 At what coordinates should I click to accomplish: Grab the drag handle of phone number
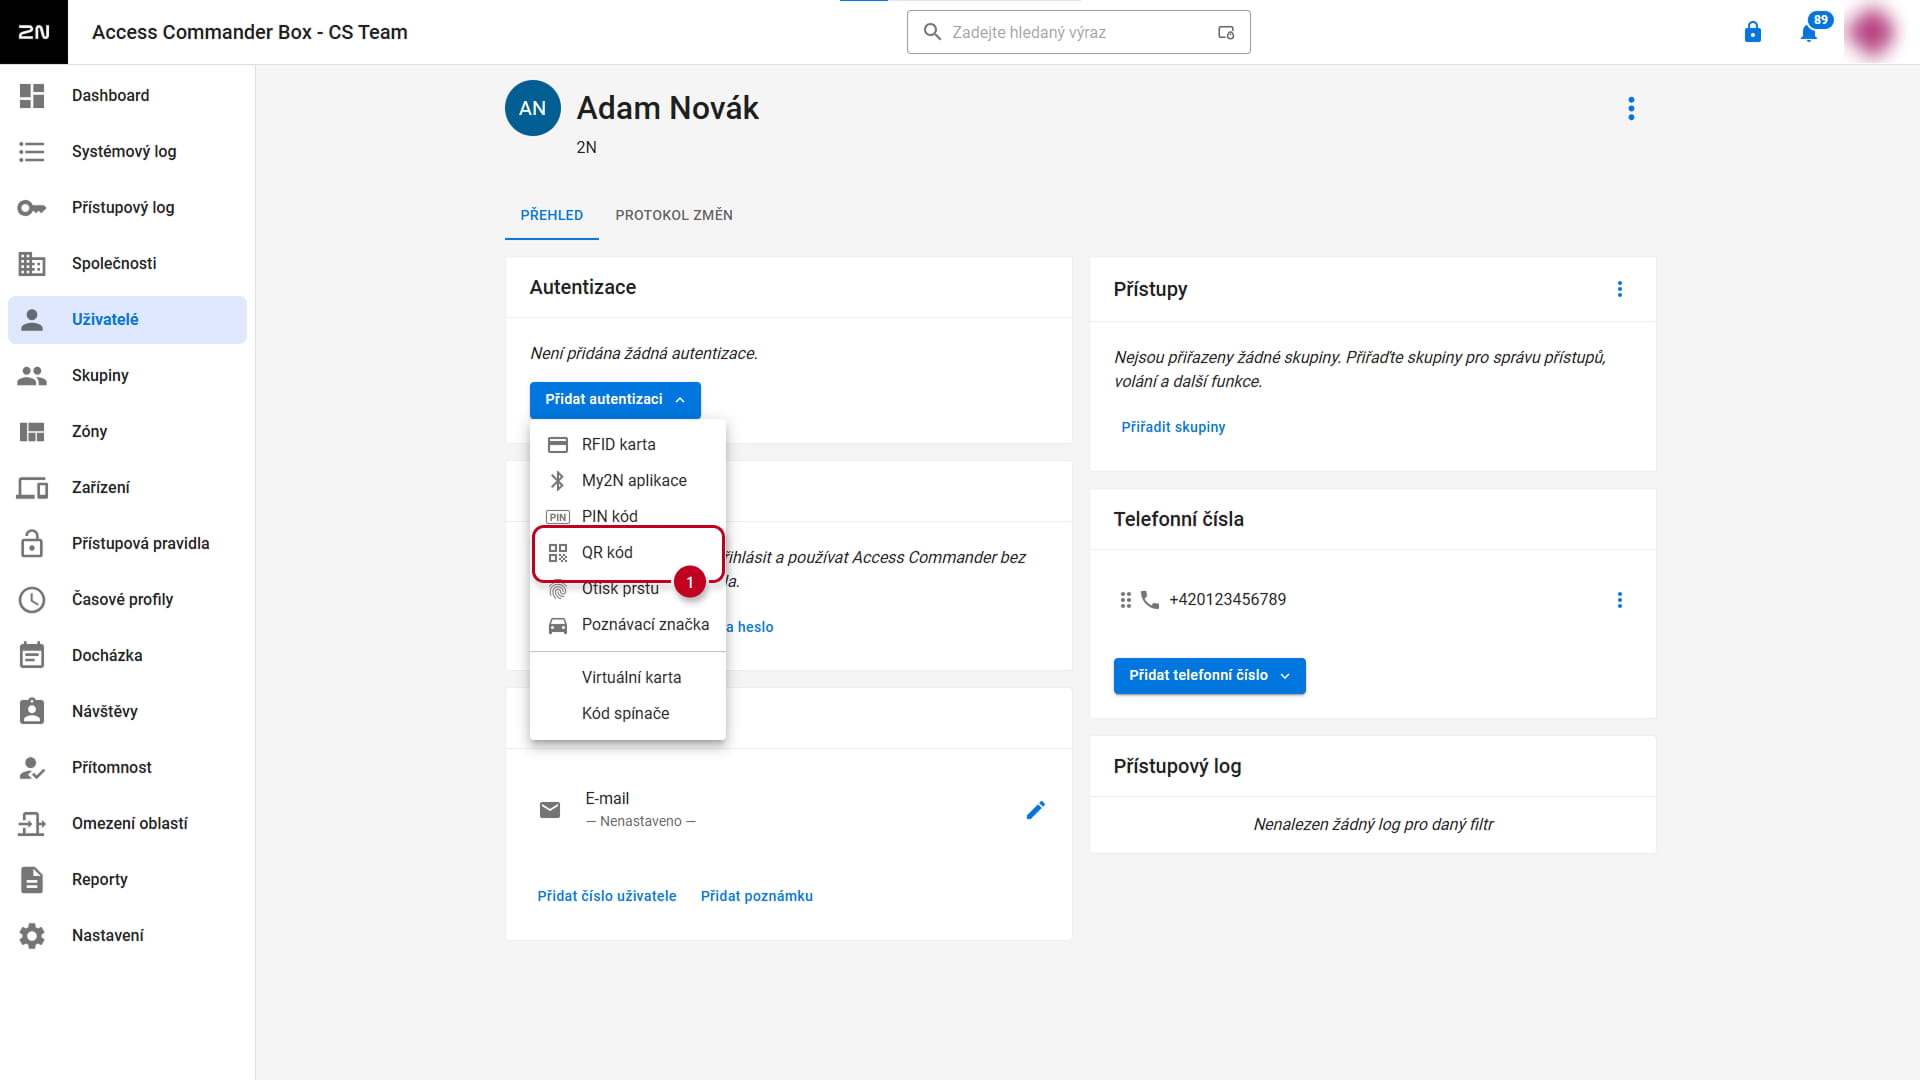tap(1126, 600)
